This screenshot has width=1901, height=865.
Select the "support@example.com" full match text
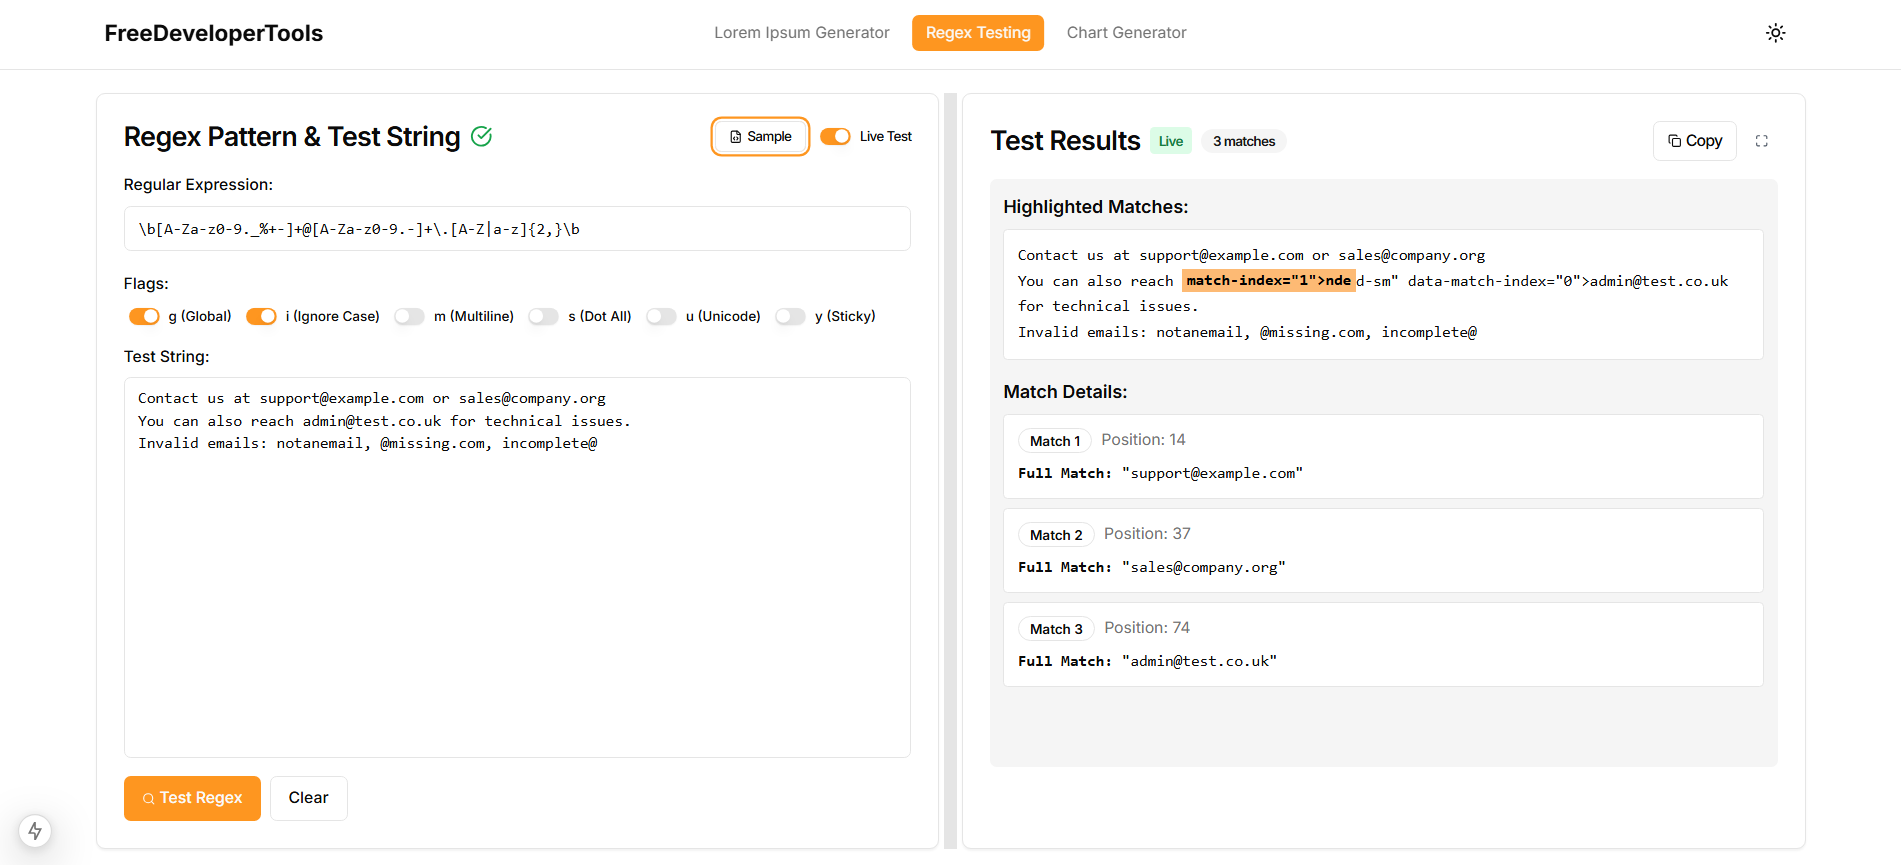point(1212,473)
